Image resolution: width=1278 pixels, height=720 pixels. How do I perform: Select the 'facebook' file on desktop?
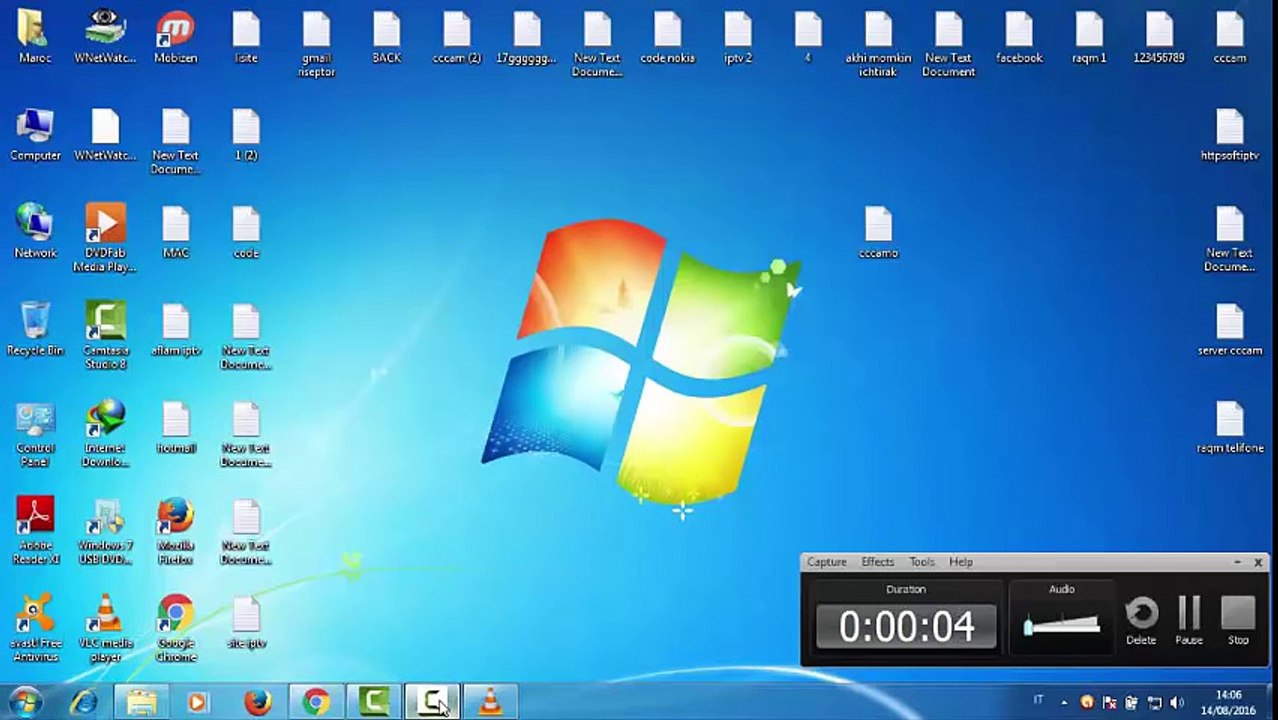point(1019,37)
